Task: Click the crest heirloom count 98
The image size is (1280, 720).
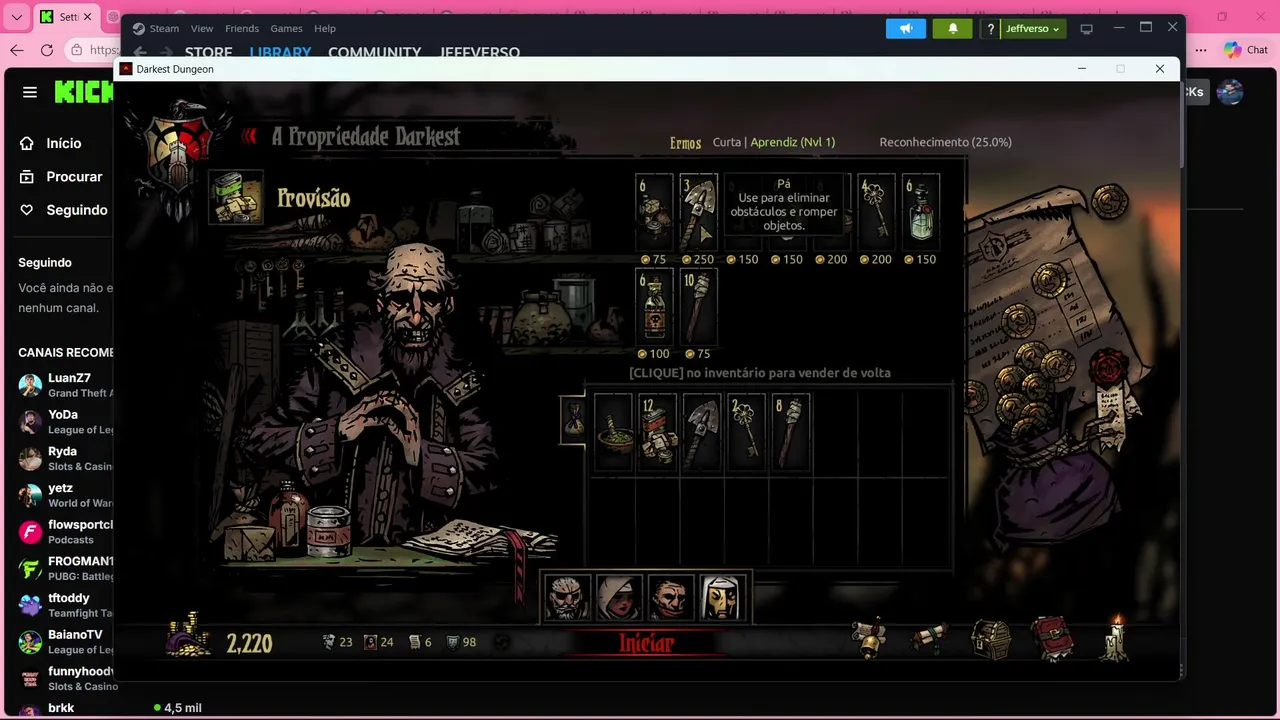Action: click(x=461, y=642)
